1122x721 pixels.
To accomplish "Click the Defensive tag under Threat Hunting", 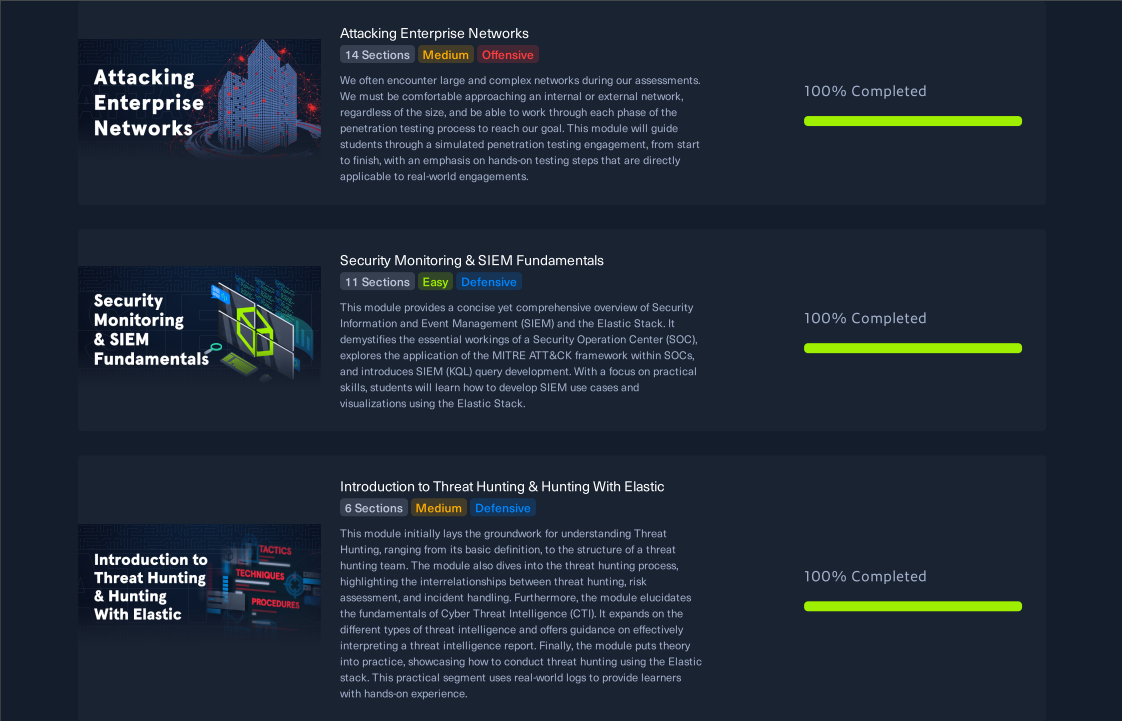I will [x=502, y=508].
